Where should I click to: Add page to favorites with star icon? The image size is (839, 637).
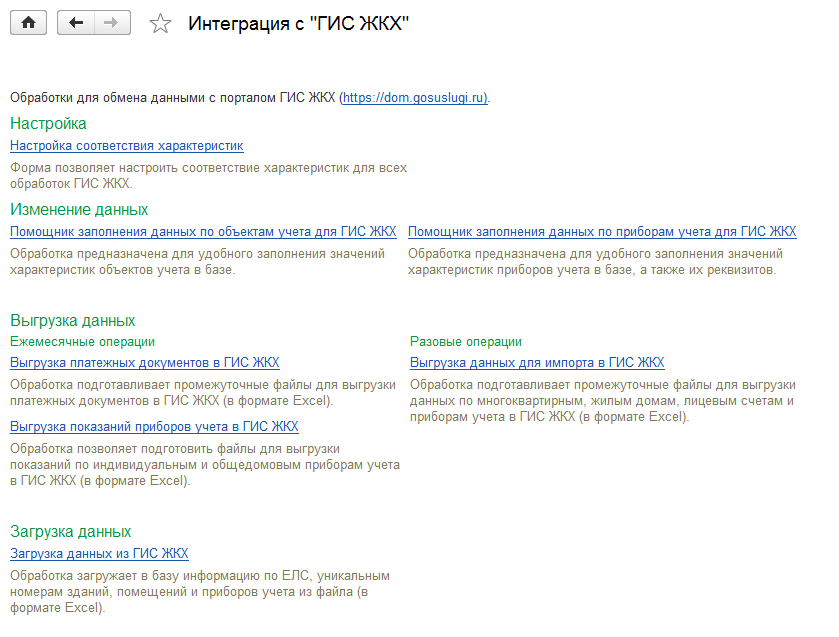(x=160, y=24)
